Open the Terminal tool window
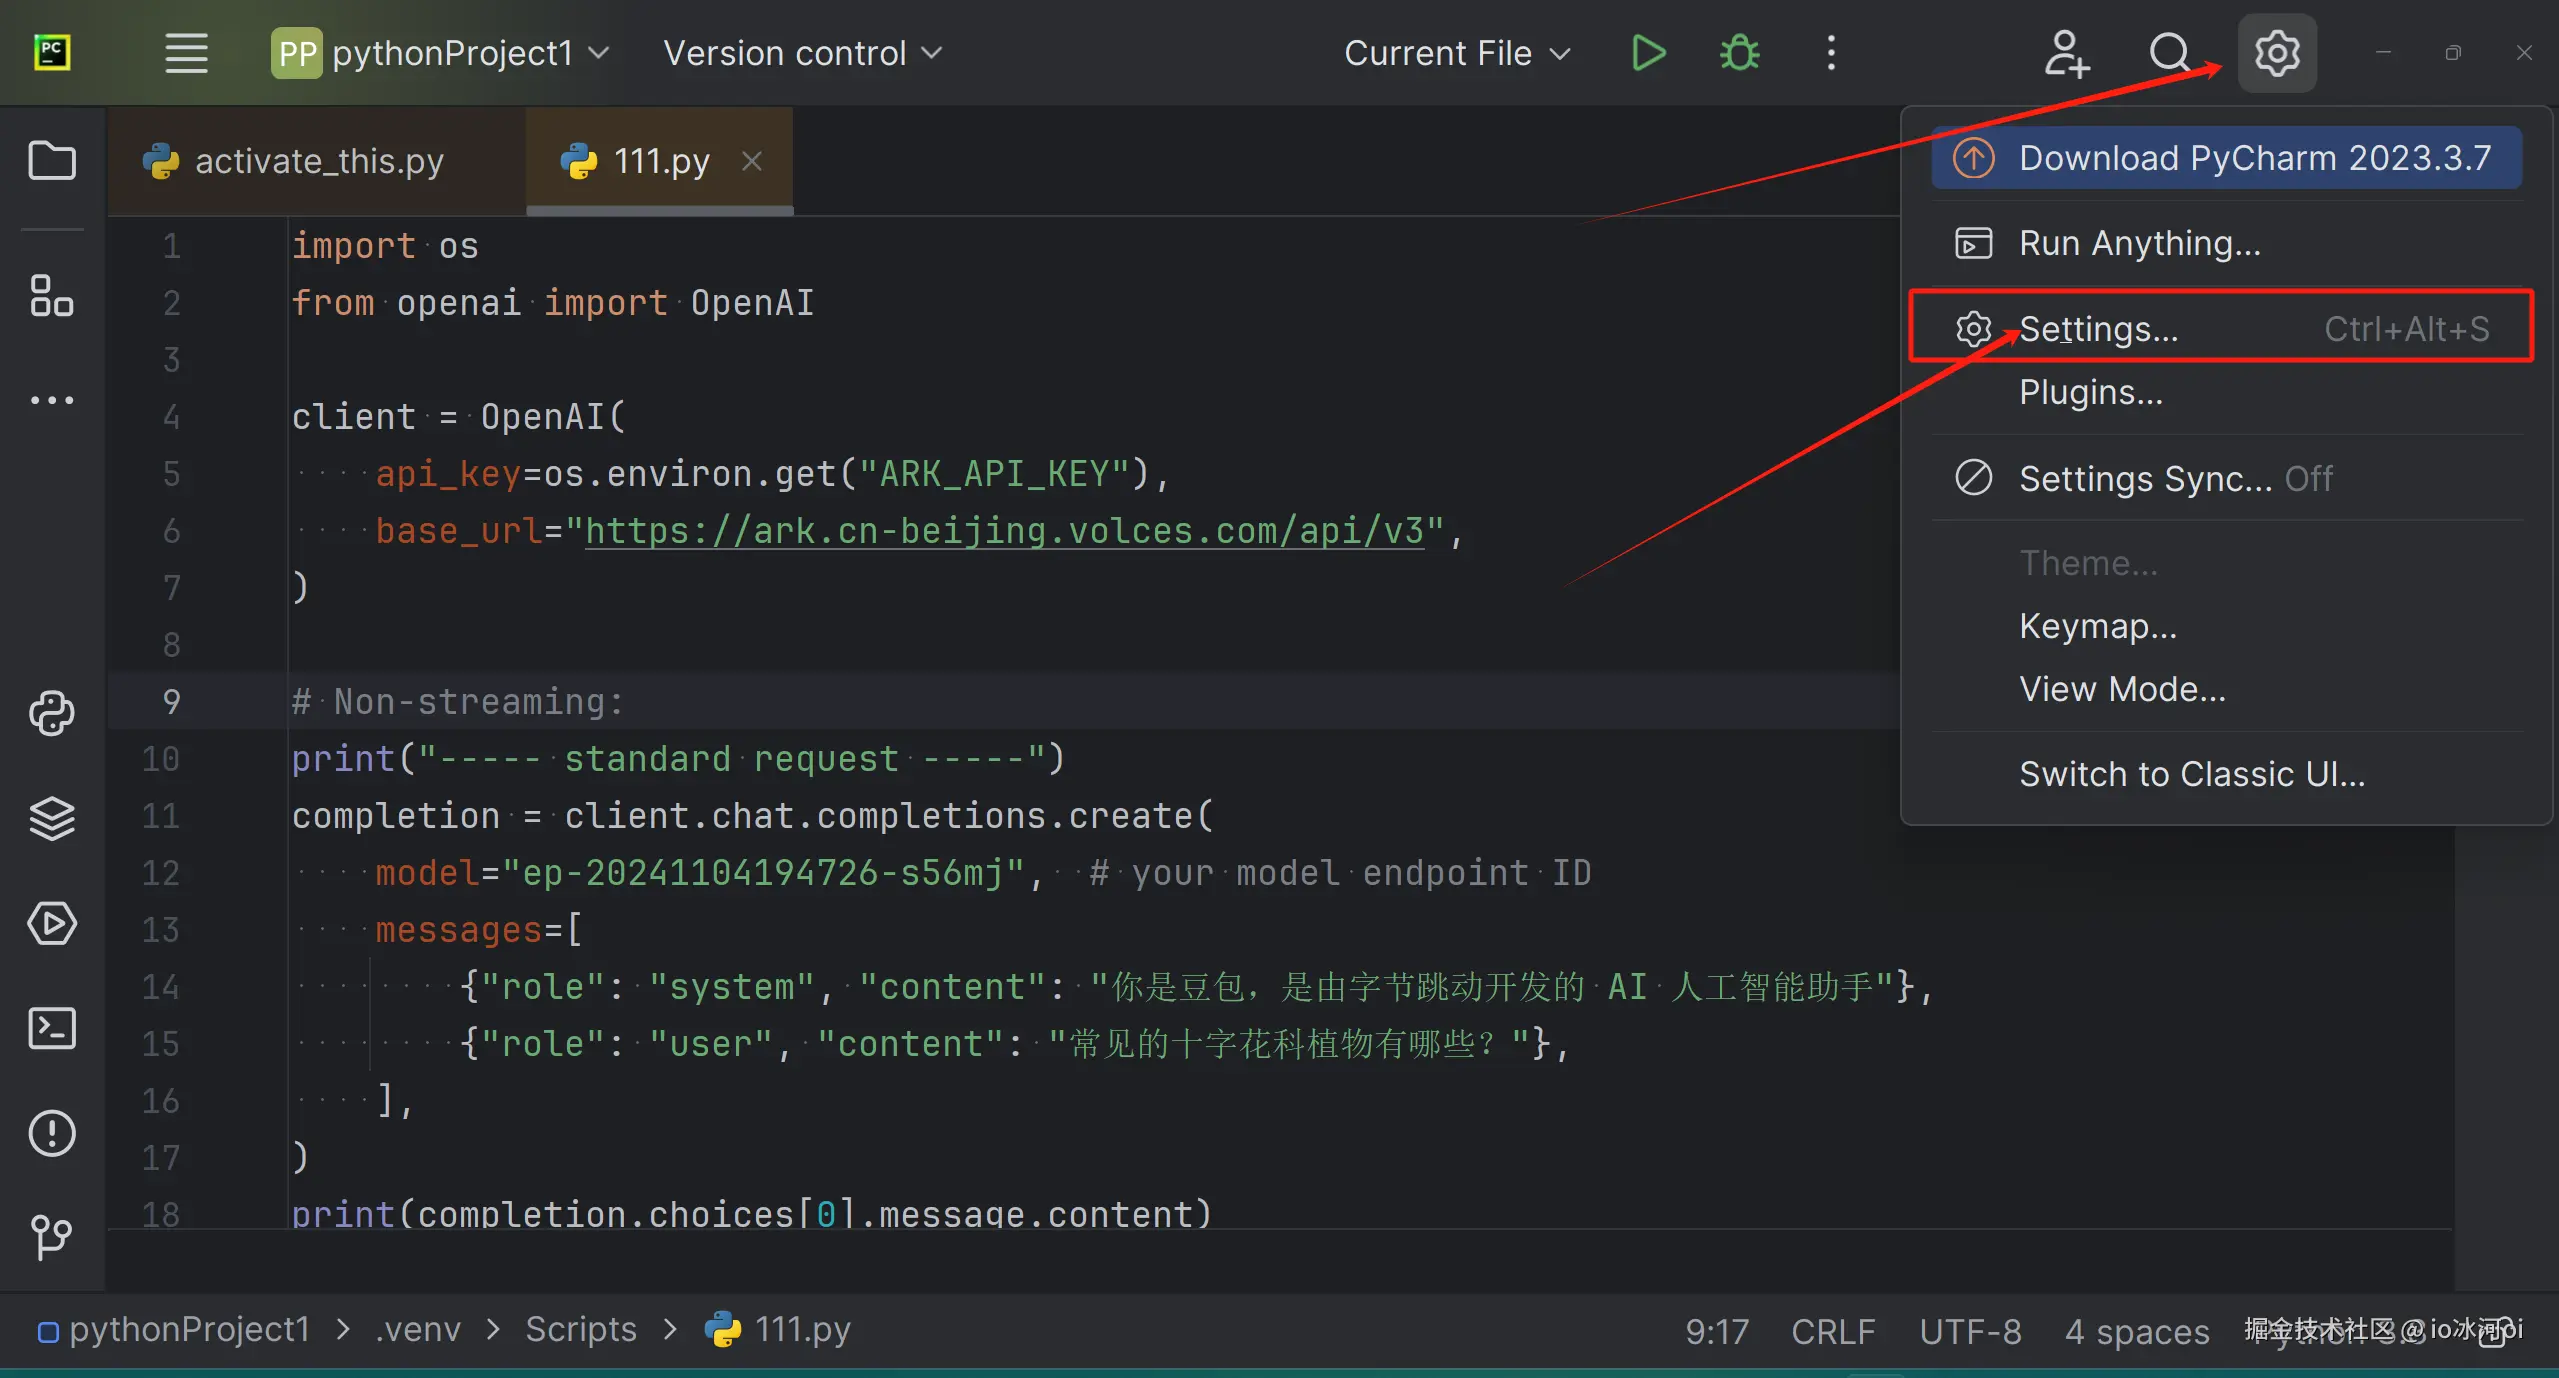Screen dimensions: 2559x1378 tap(52, 1028)
